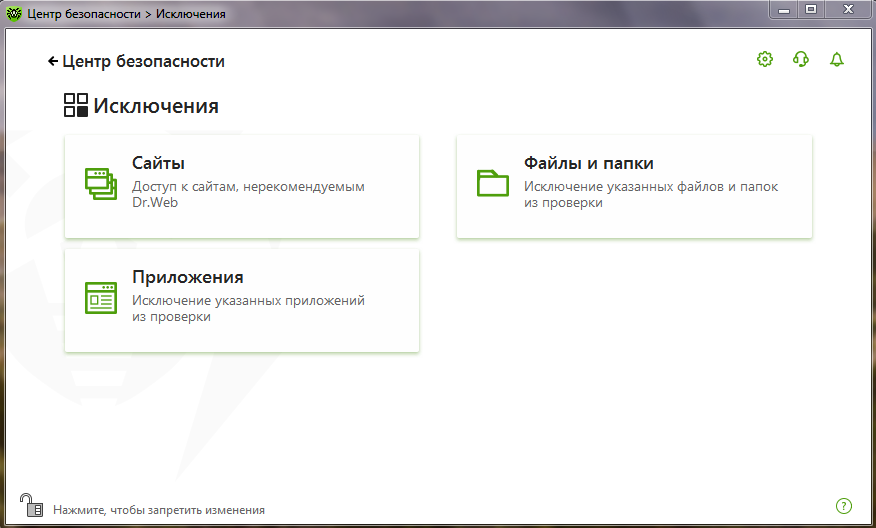876x528 pixels.
Task: Return to Центр безопасности via header link
Action: 143,62
